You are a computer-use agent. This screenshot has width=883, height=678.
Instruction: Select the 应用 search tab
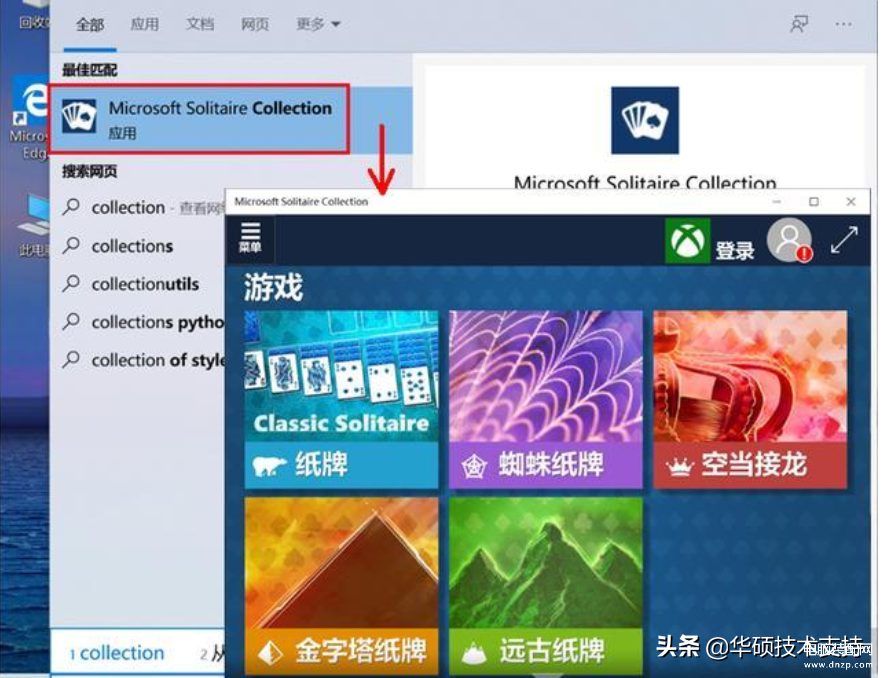[x=145, y=24]
